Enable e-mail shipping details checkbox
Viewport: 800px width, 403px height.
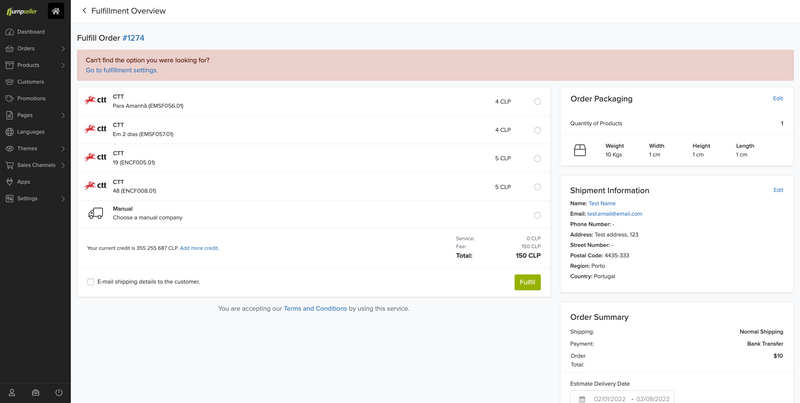pyautogui.click(x=91, y=282)
